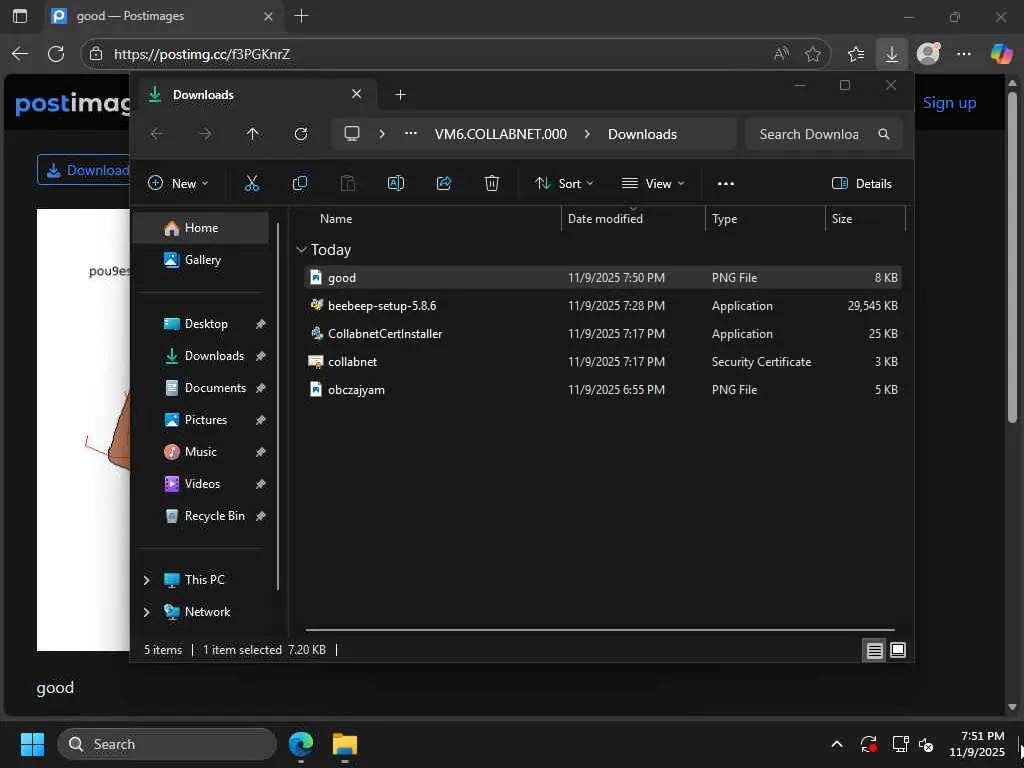The width and height of the screenshot is (1024, 768).
Task: Go up one folder level
Action: (x=253, y=134)
